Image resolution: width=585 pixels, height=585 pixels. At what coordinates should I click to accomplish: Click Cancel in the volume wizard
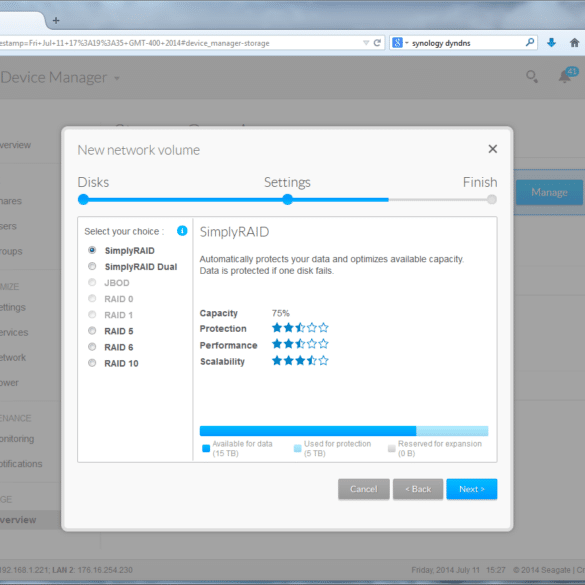coord(364,489)
